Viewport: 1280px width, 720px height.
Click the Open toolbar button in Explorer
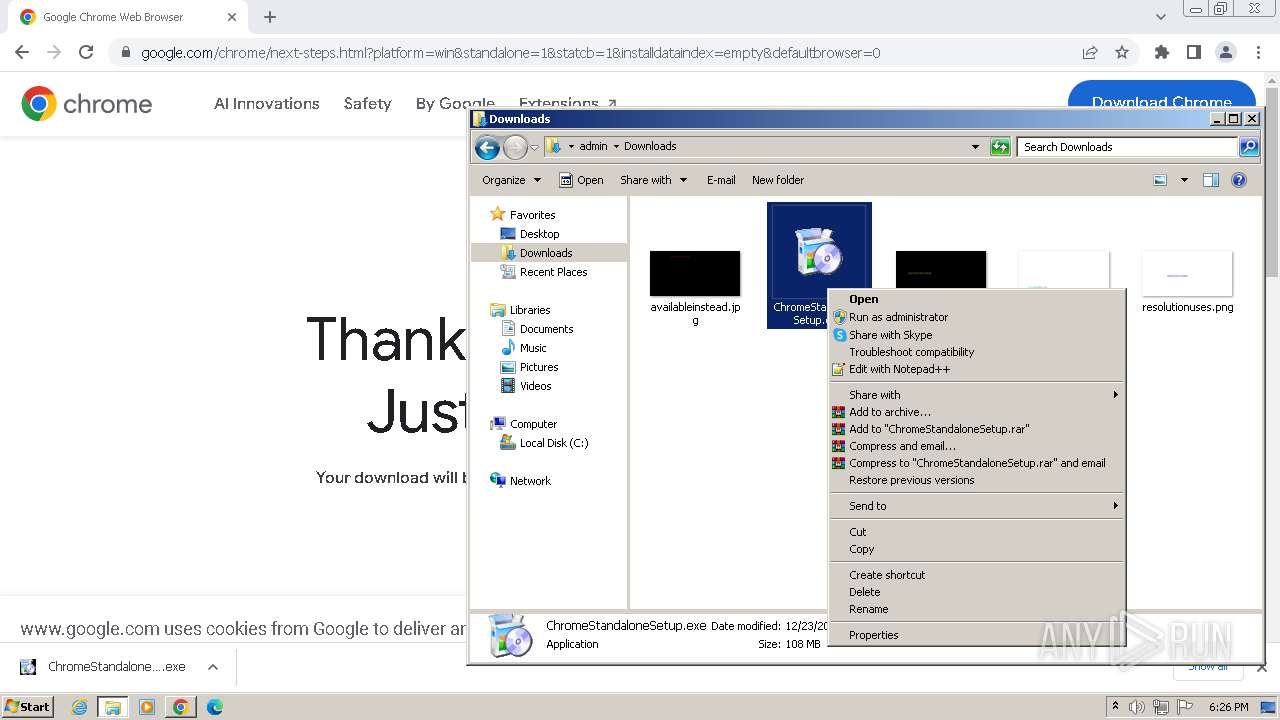581,180
